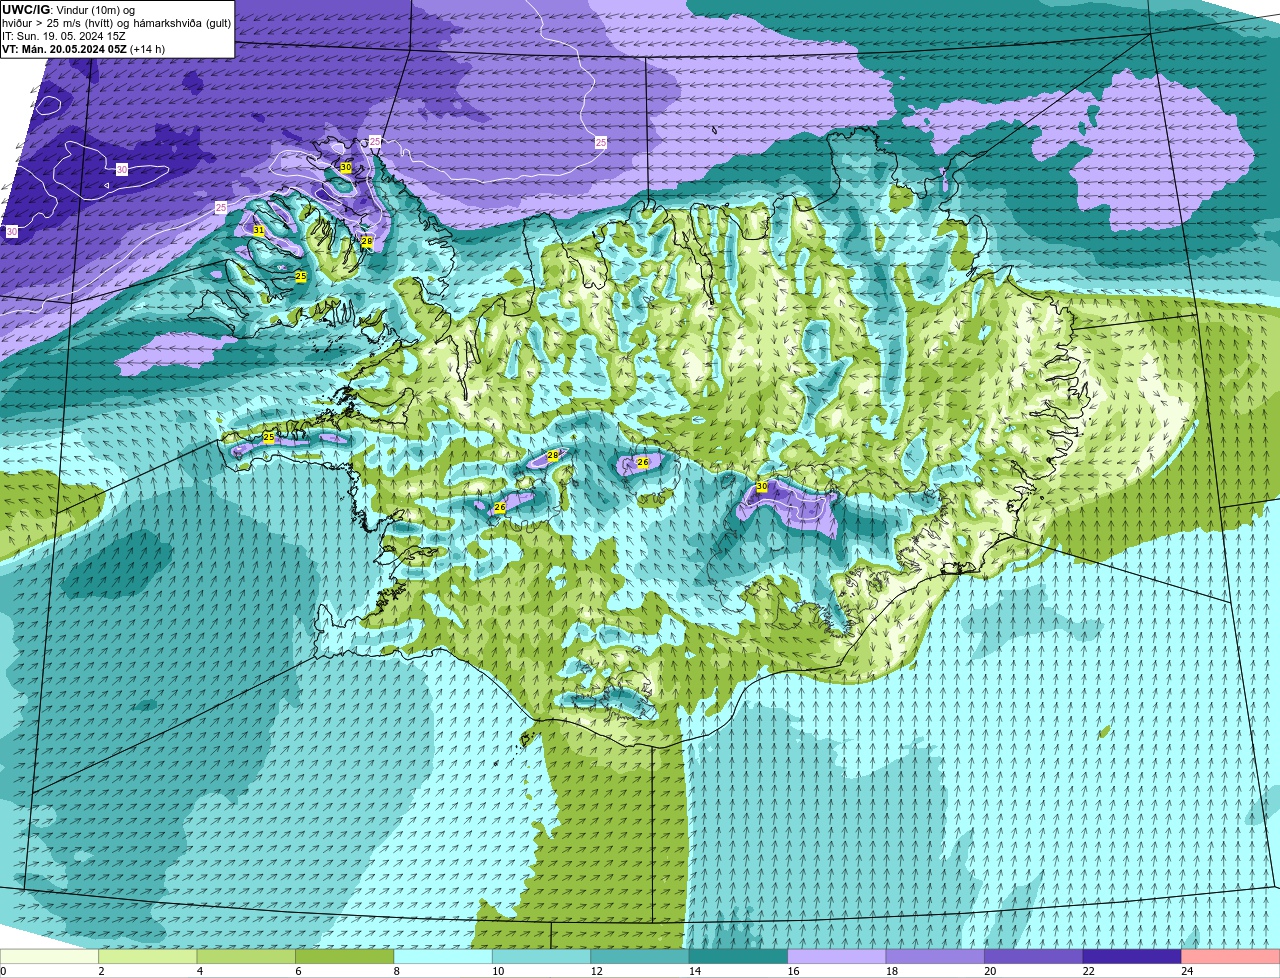Image resolution: width=1280 pixels, height=978 pixels.
Task: Click the initialization time 'IT: Sun. 19. 05. 2024 15Z'
Action: coord(64,35)
